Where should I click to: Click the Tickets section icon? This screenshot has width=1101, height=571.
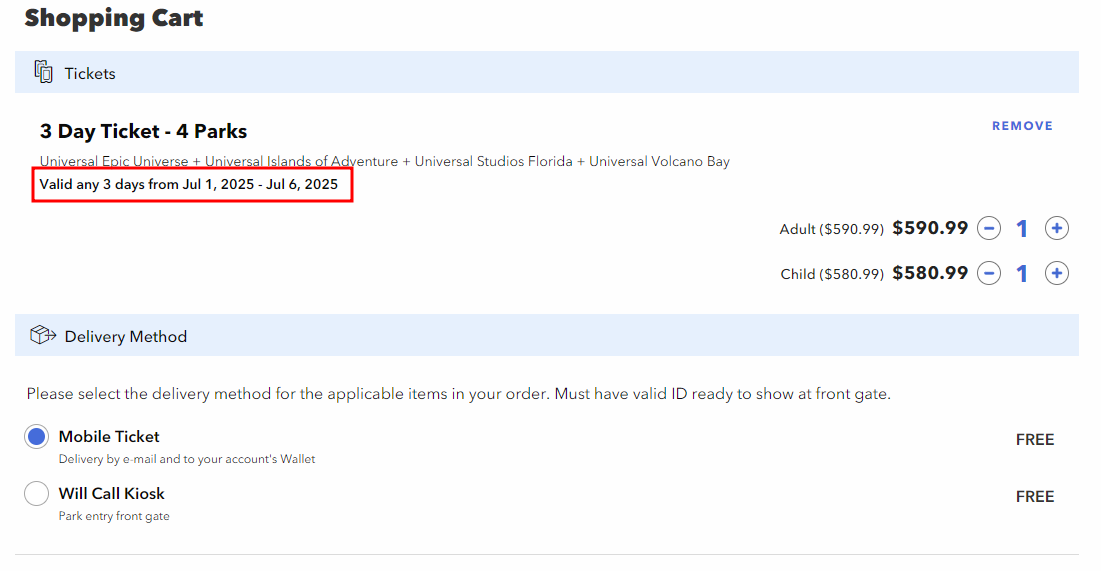(x=44, y=72)
